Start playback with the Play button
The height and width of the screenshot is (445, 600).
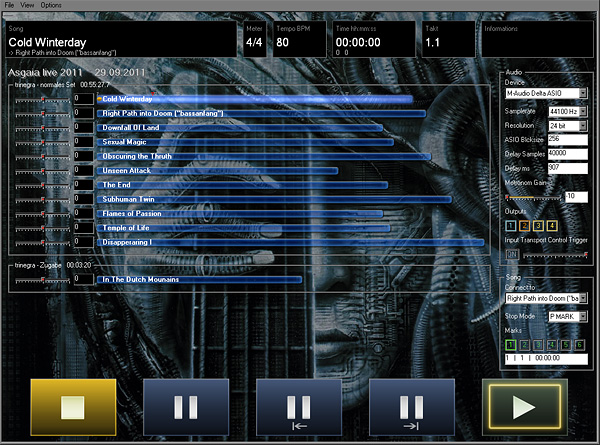click(525, 407)
